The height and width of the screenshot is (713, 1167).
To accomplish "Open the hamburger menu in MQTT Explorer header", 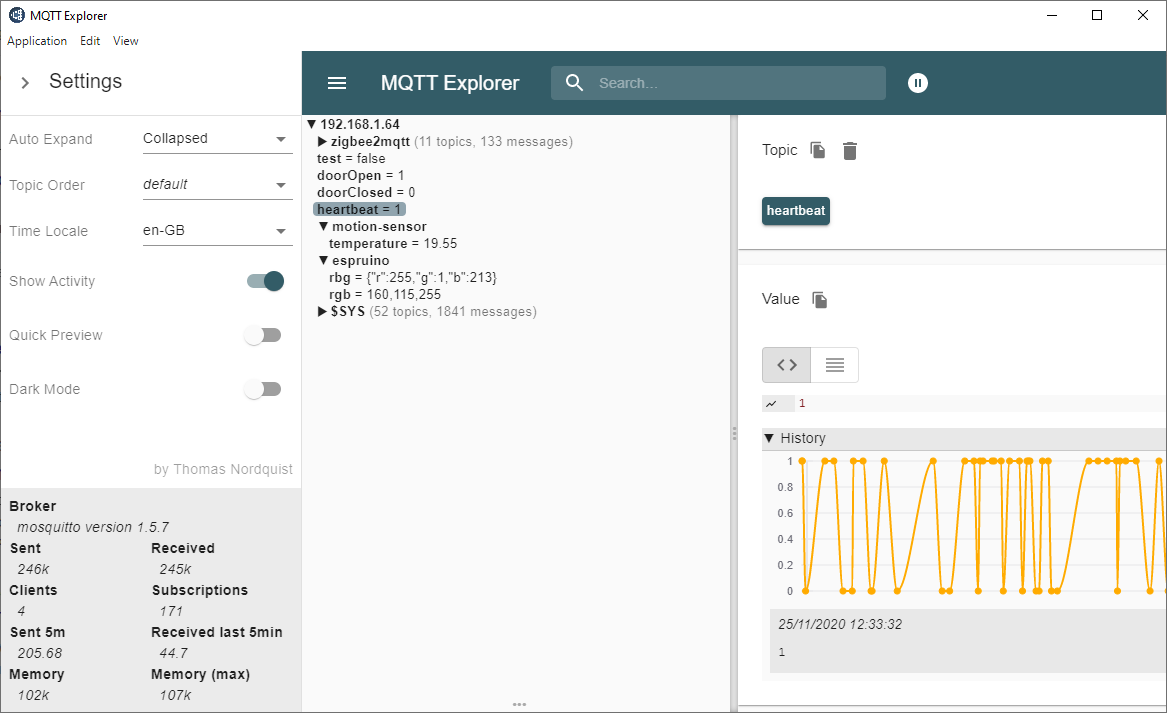I will click(x=337, y=83).
